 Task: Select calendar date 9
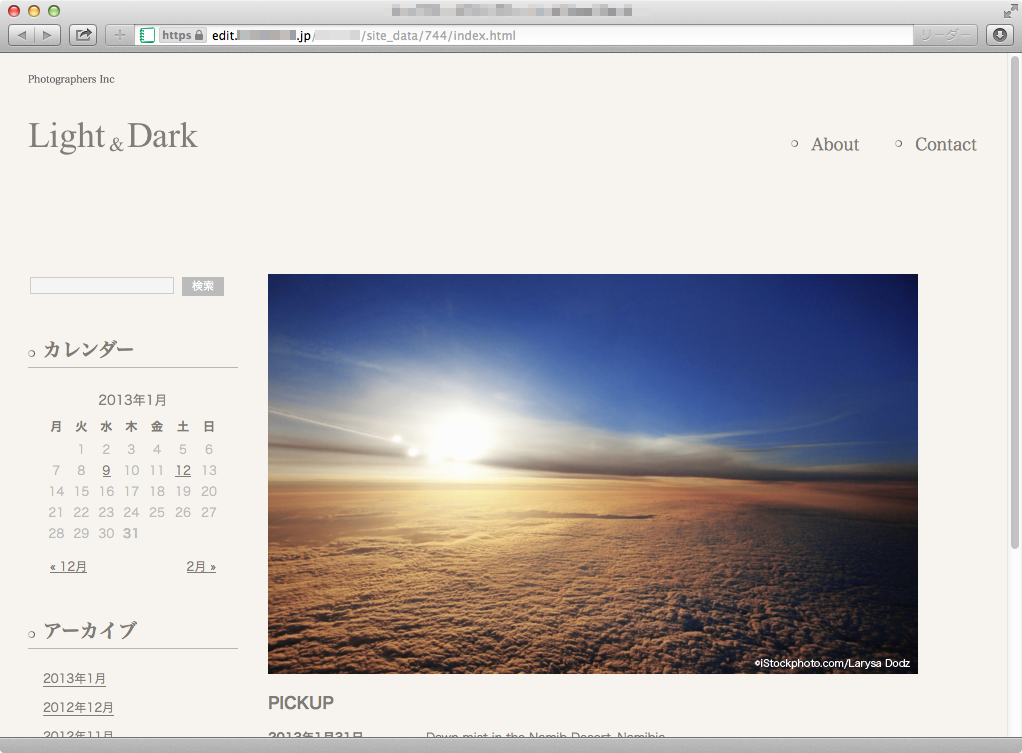pos(106,471)
